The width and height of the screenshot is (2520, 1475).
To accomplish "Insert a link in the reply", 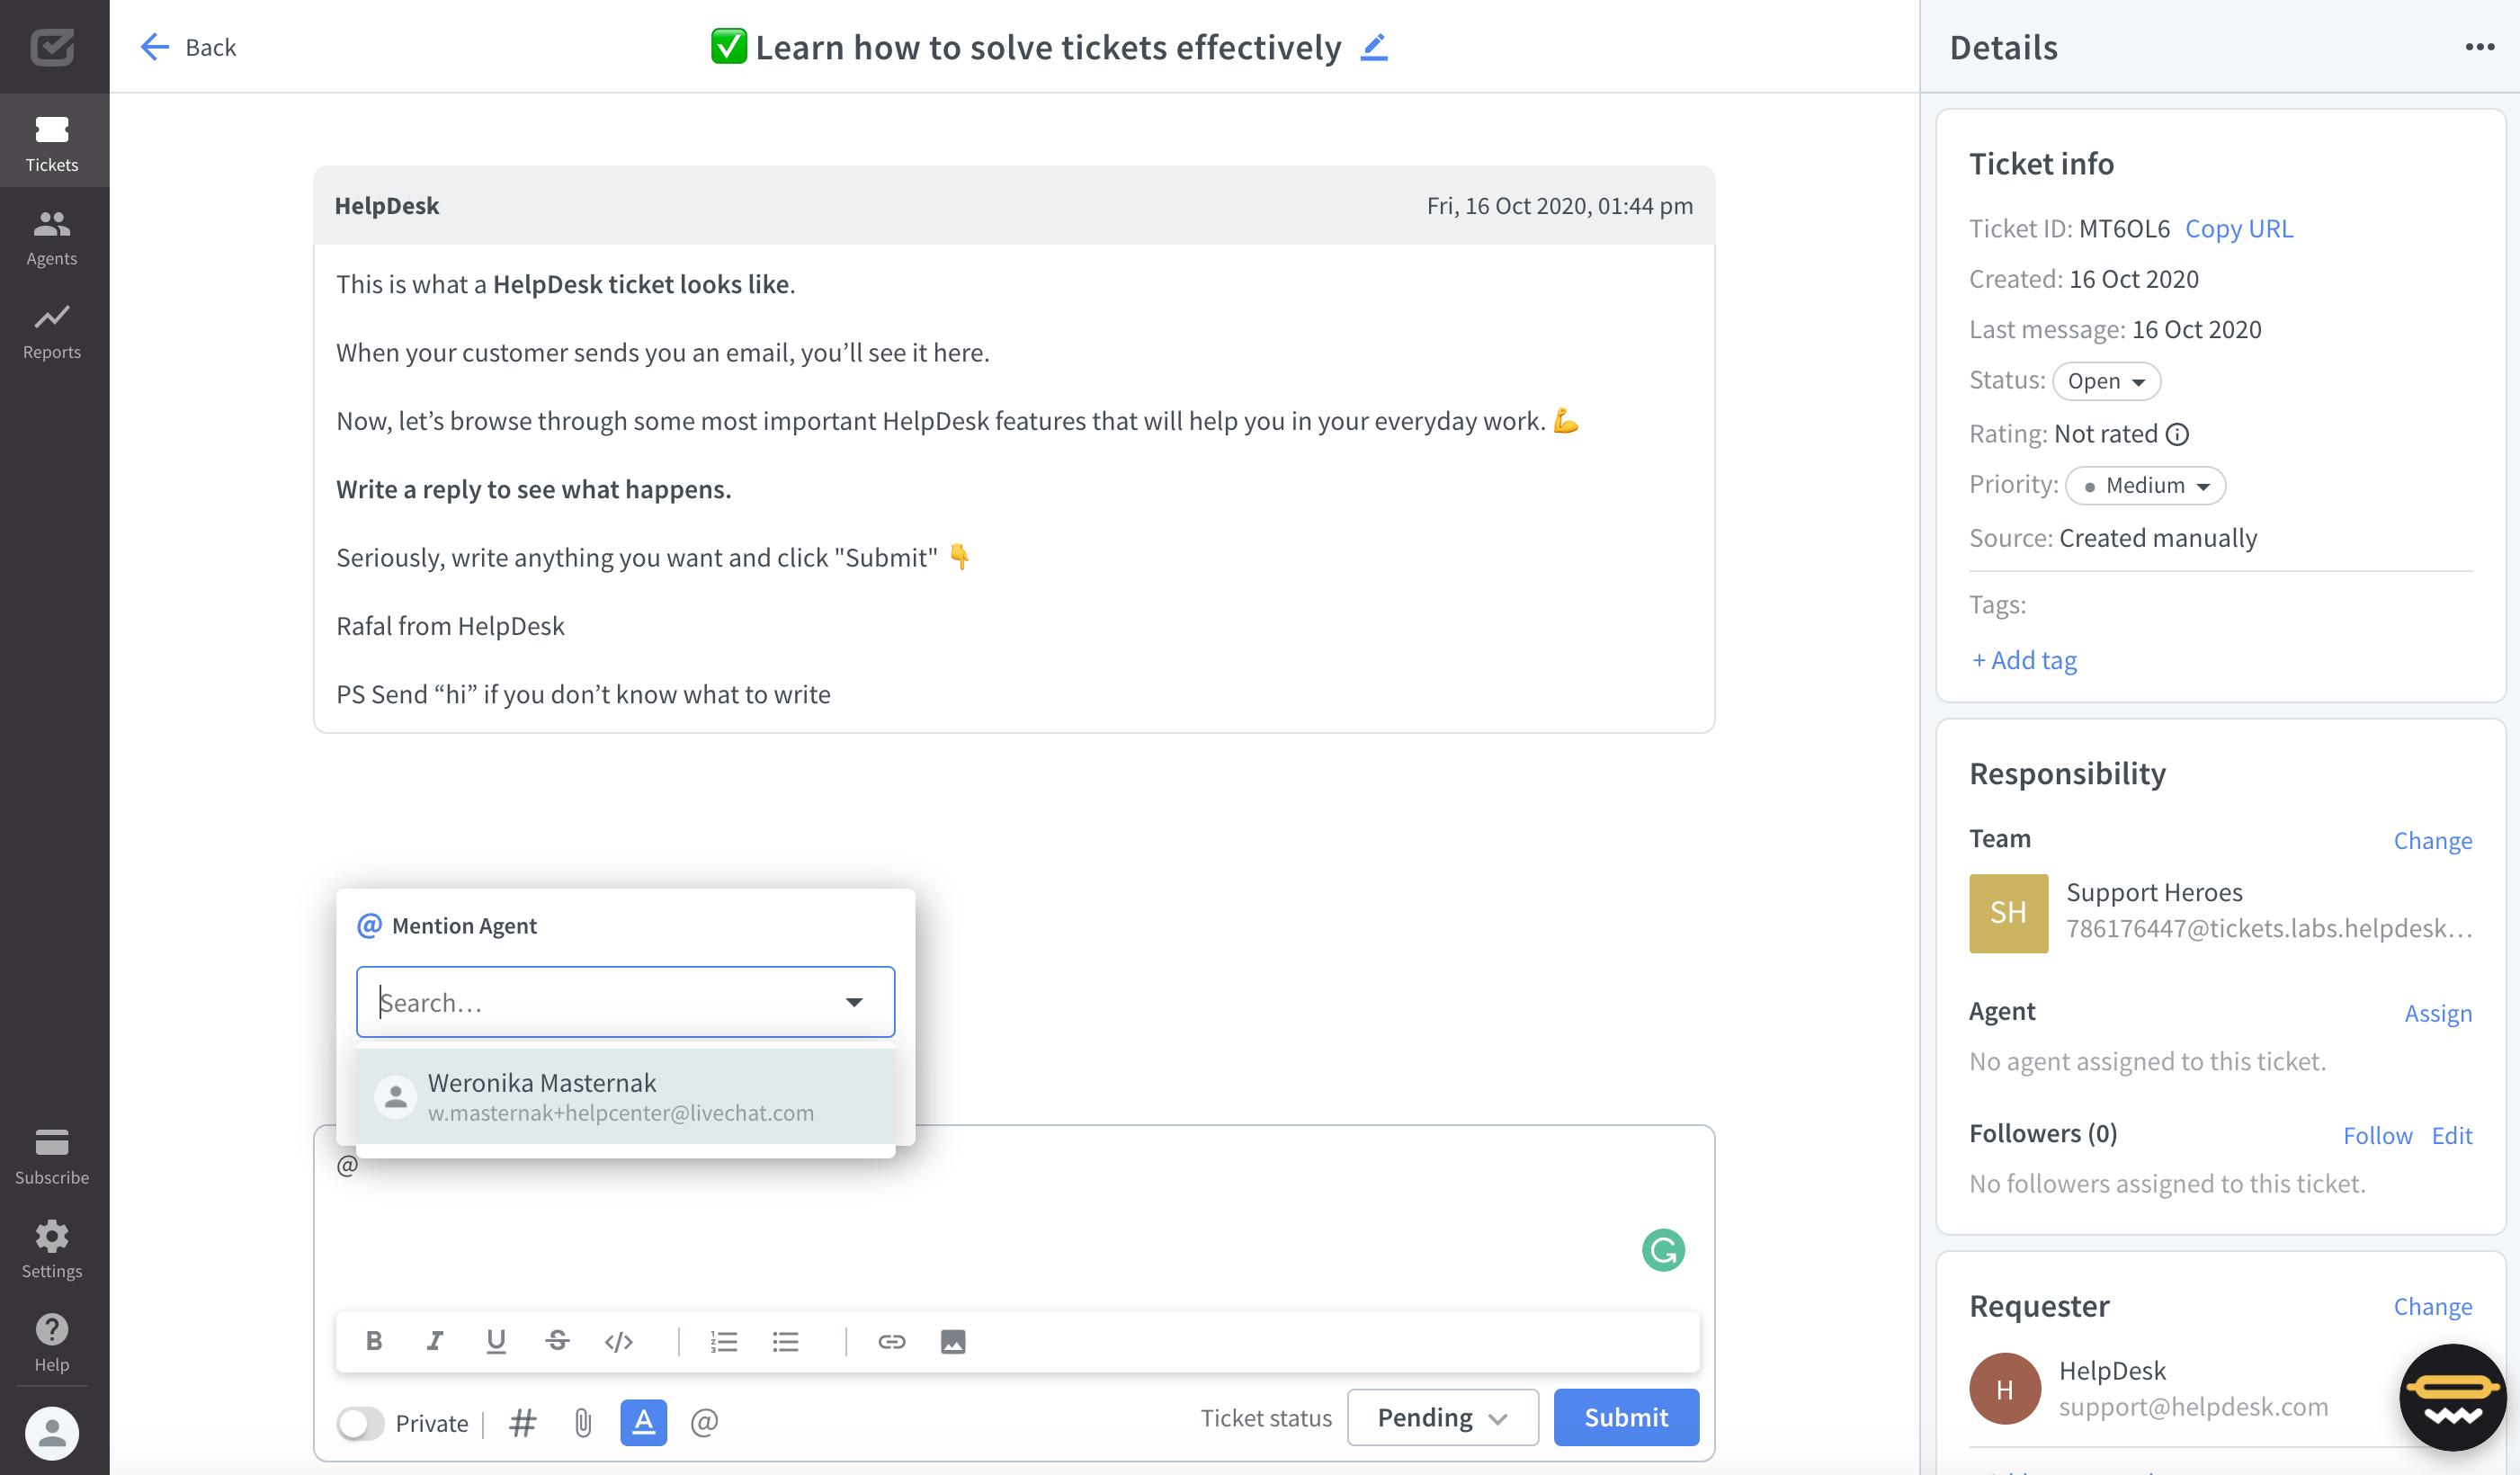I will click(891, 1341).
